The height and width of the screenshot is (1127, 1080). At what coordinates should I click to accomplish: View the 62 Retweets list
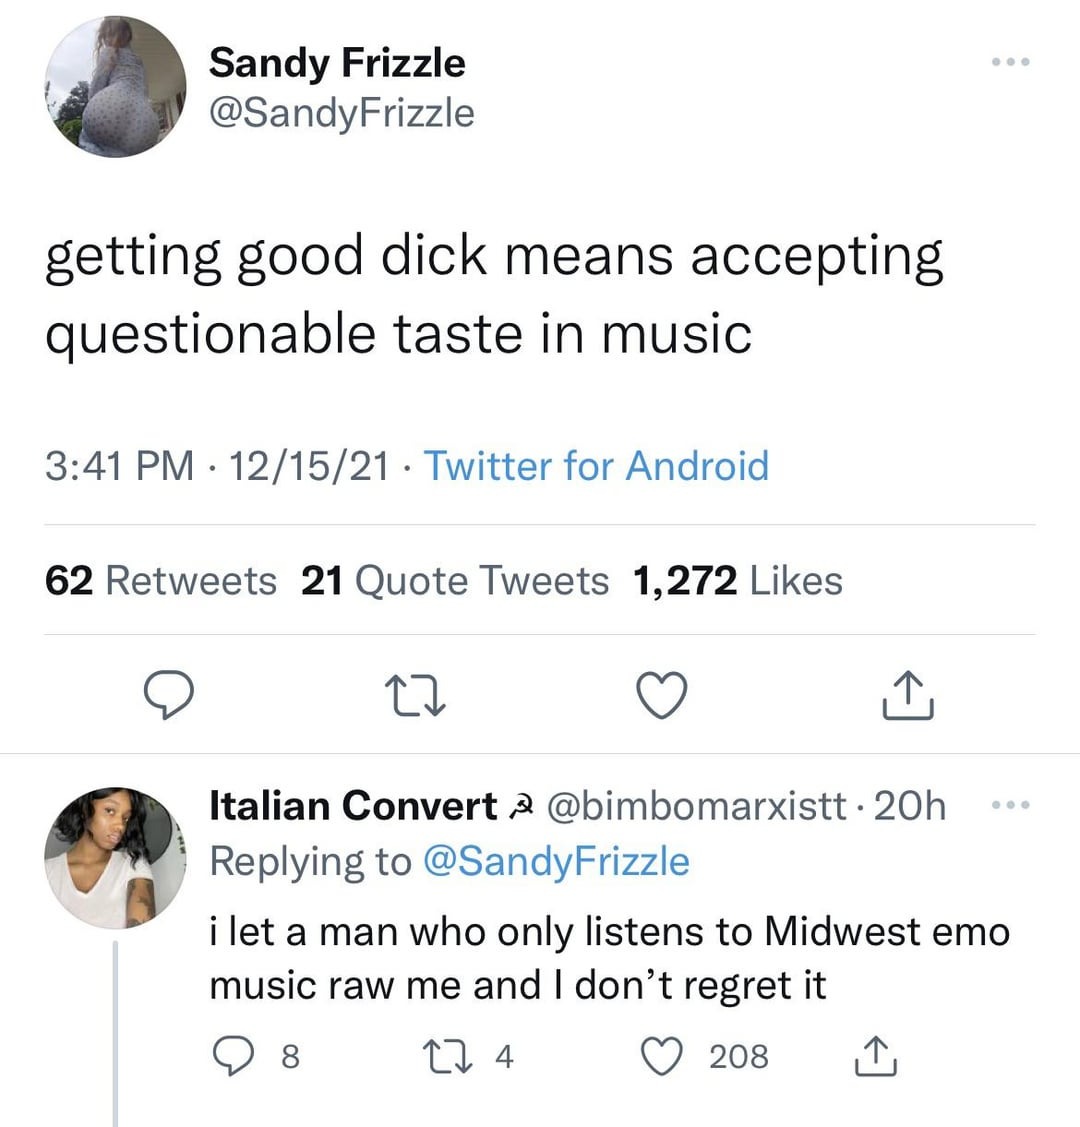(x=161, y=580)
